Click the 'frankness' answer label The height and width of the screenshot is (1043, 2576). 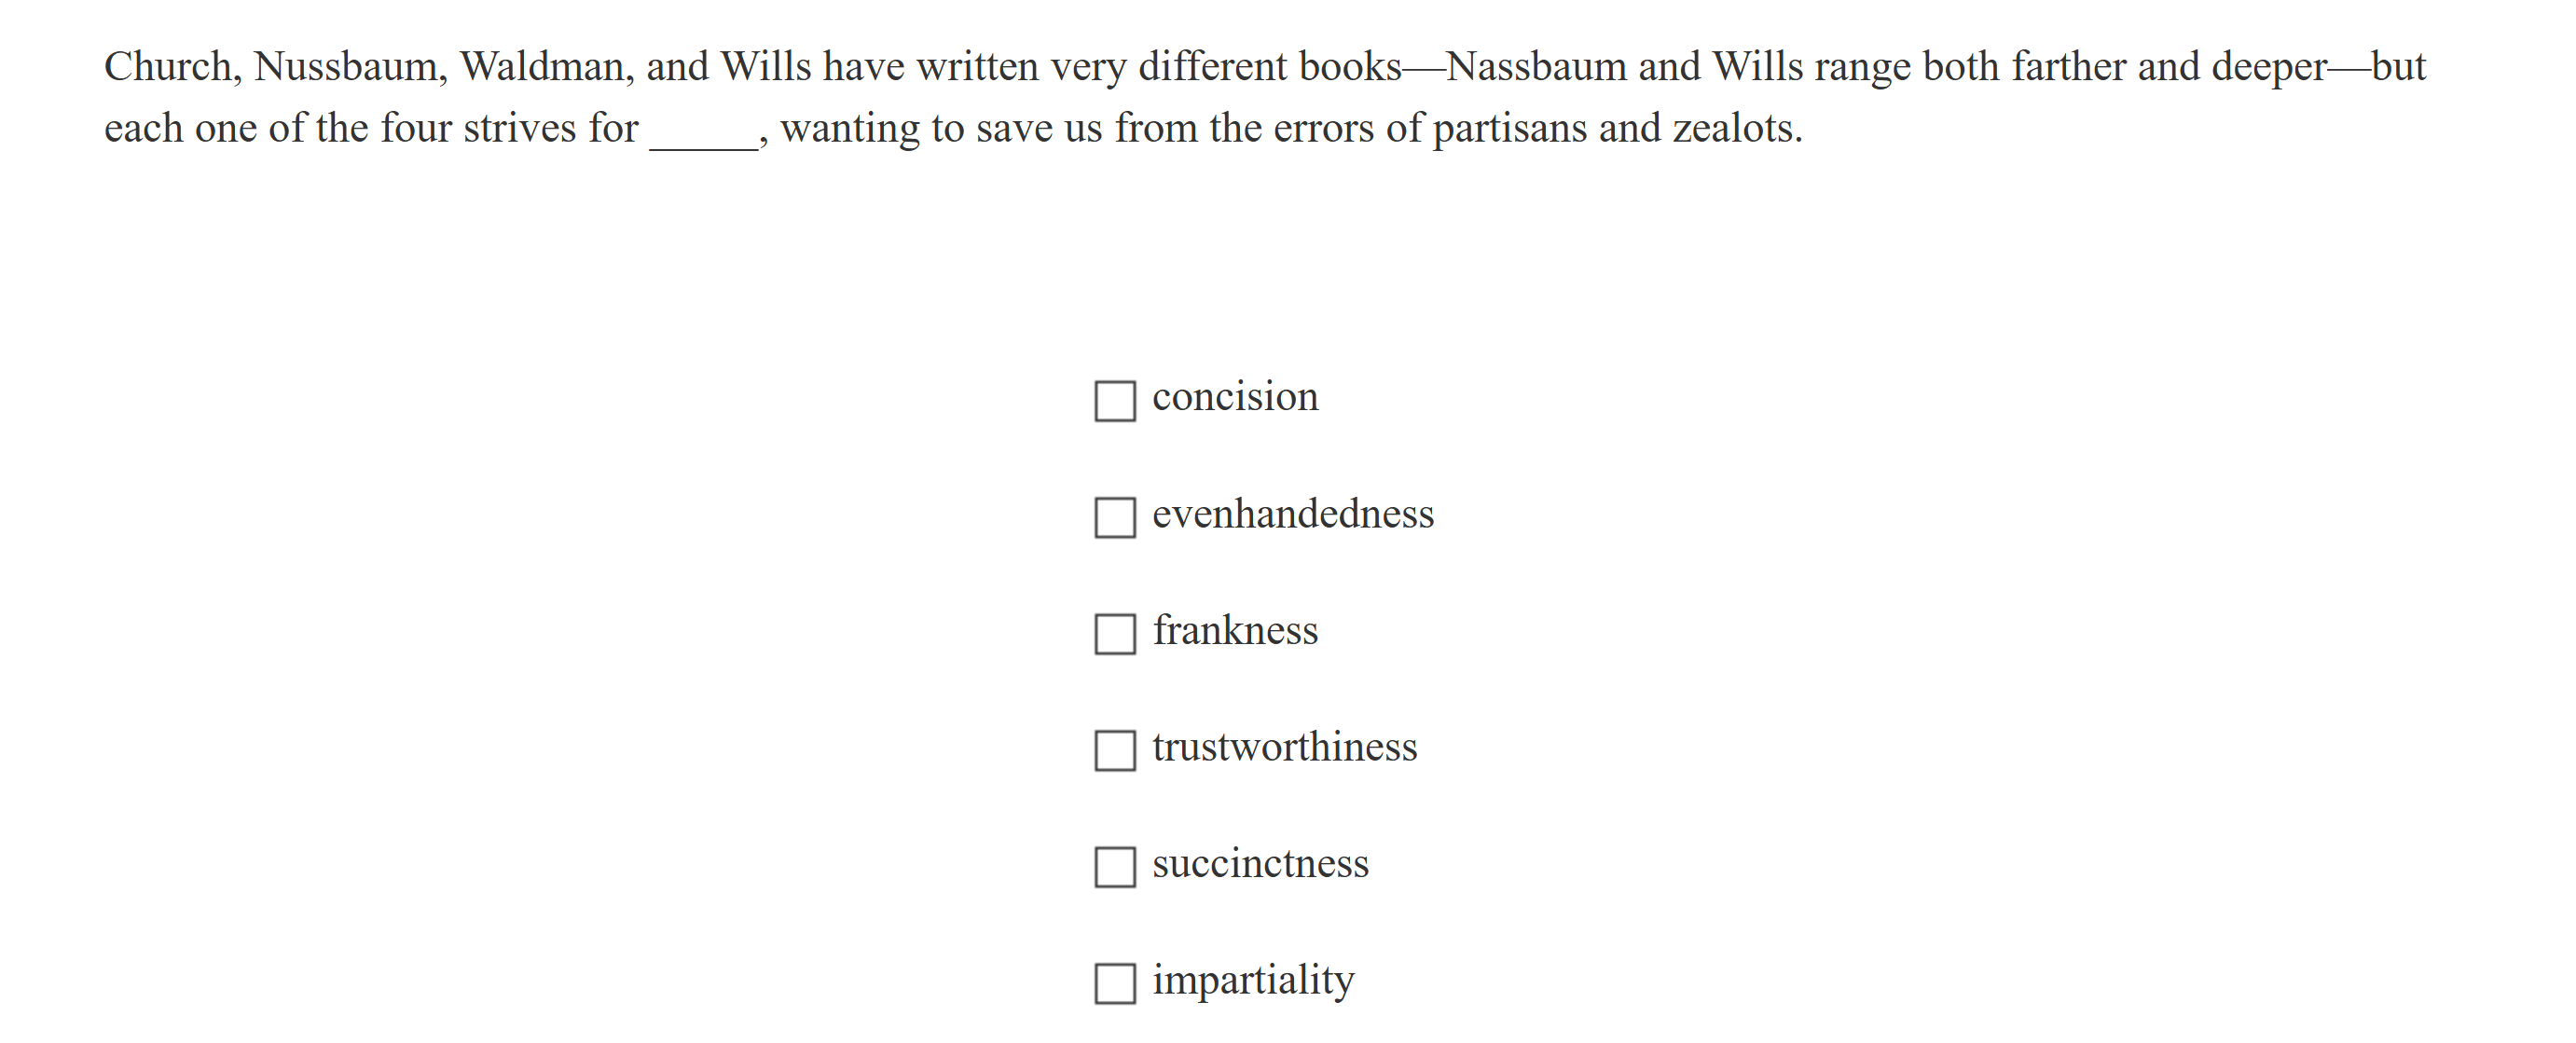[x=1234, y=630]
